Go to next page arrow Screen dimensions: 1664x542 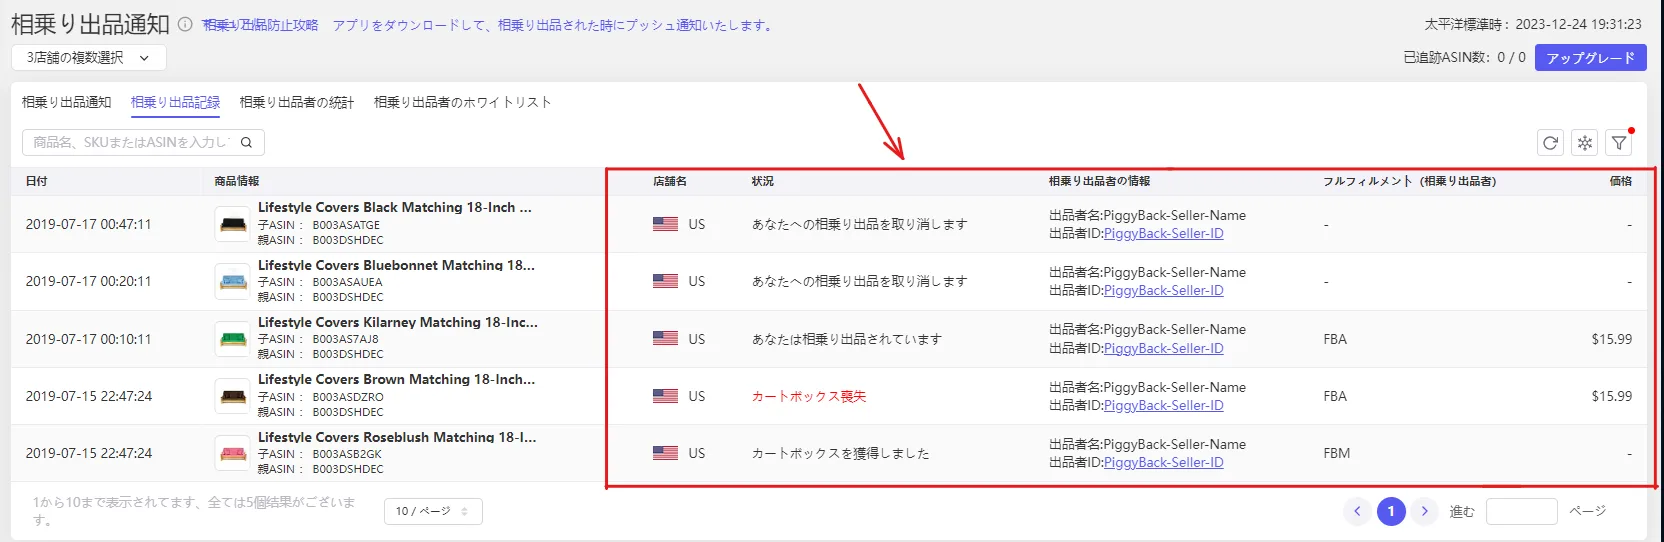1425,511
